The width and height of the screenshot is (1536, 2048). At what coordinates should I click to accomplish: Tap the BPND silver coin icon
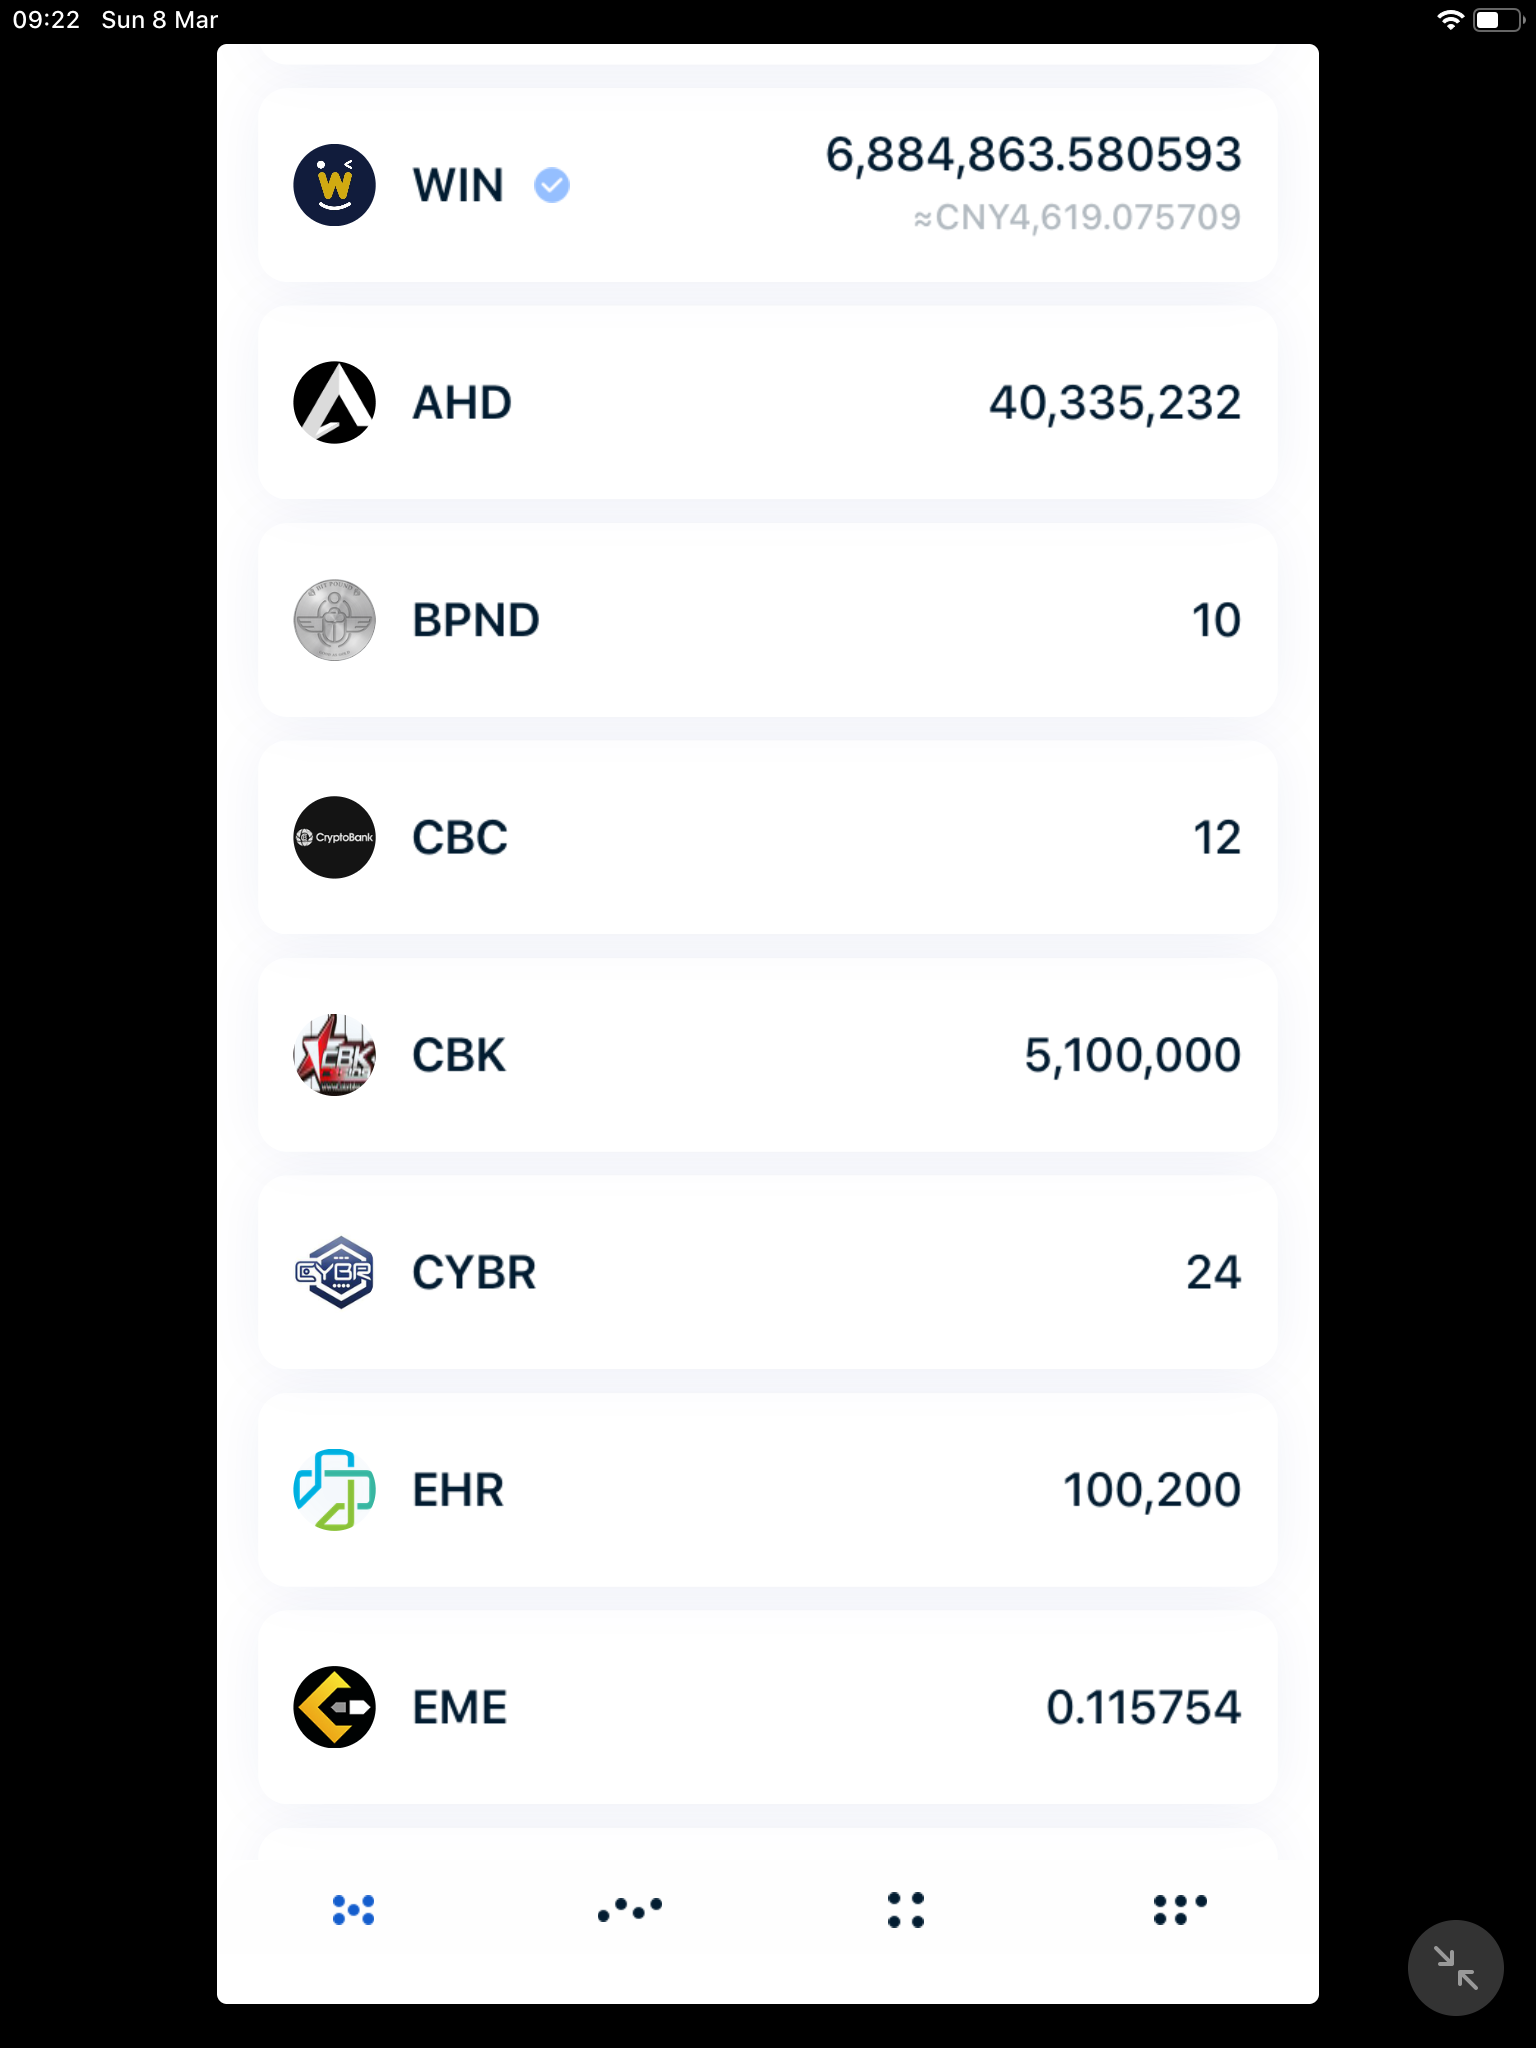(x=334, y=620)
